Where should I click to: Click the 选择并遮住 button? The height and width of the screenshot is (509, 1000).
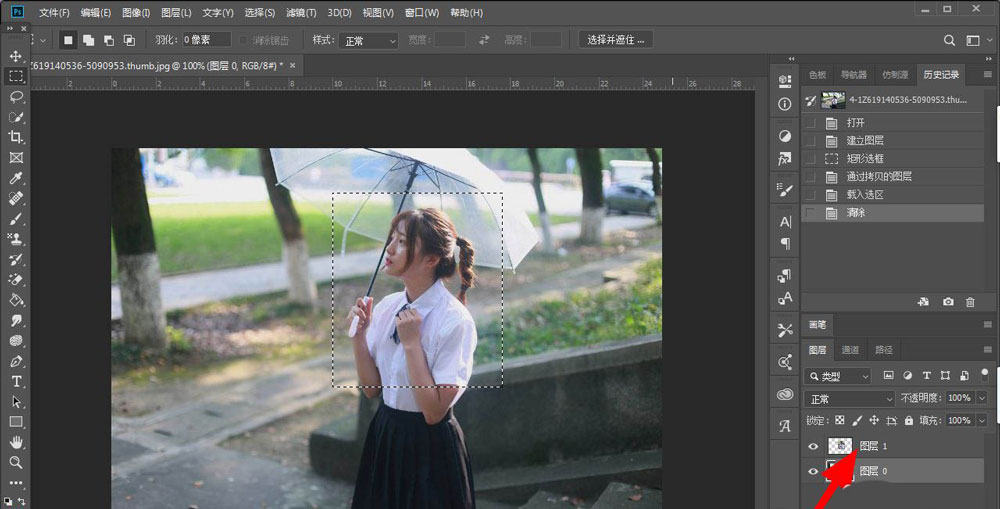coord(616,40)
